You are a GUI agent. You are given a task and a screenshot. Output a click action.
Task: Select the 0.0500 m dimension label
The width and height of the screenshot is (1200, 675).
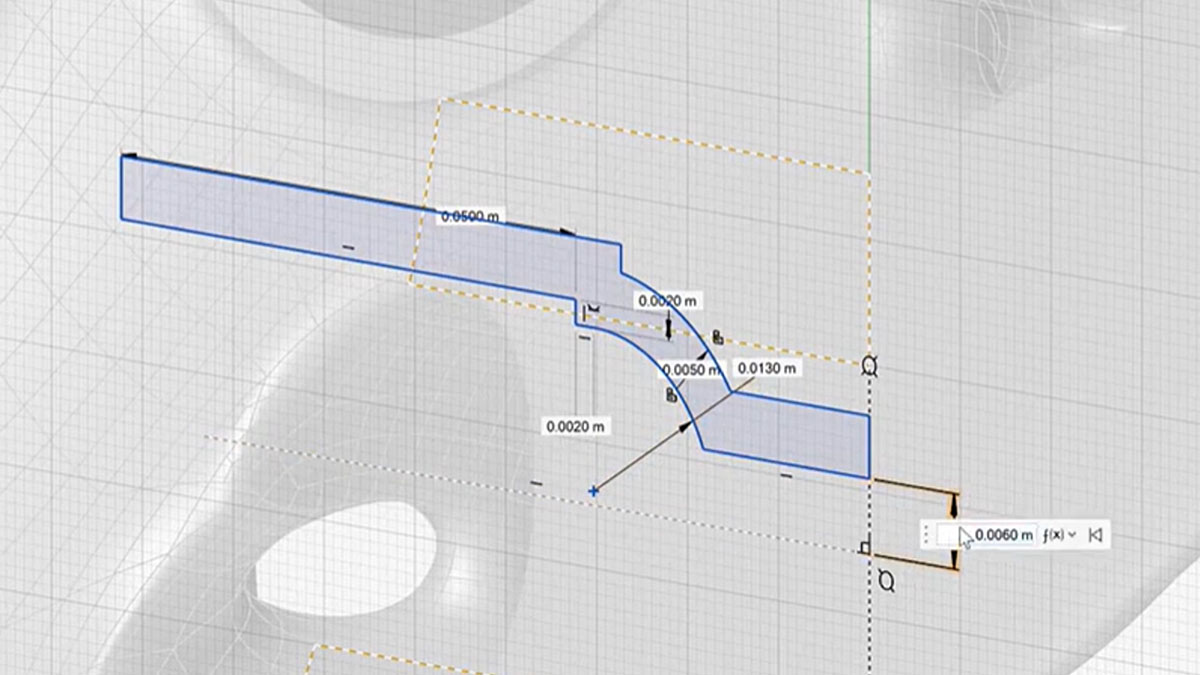[471, 216]
